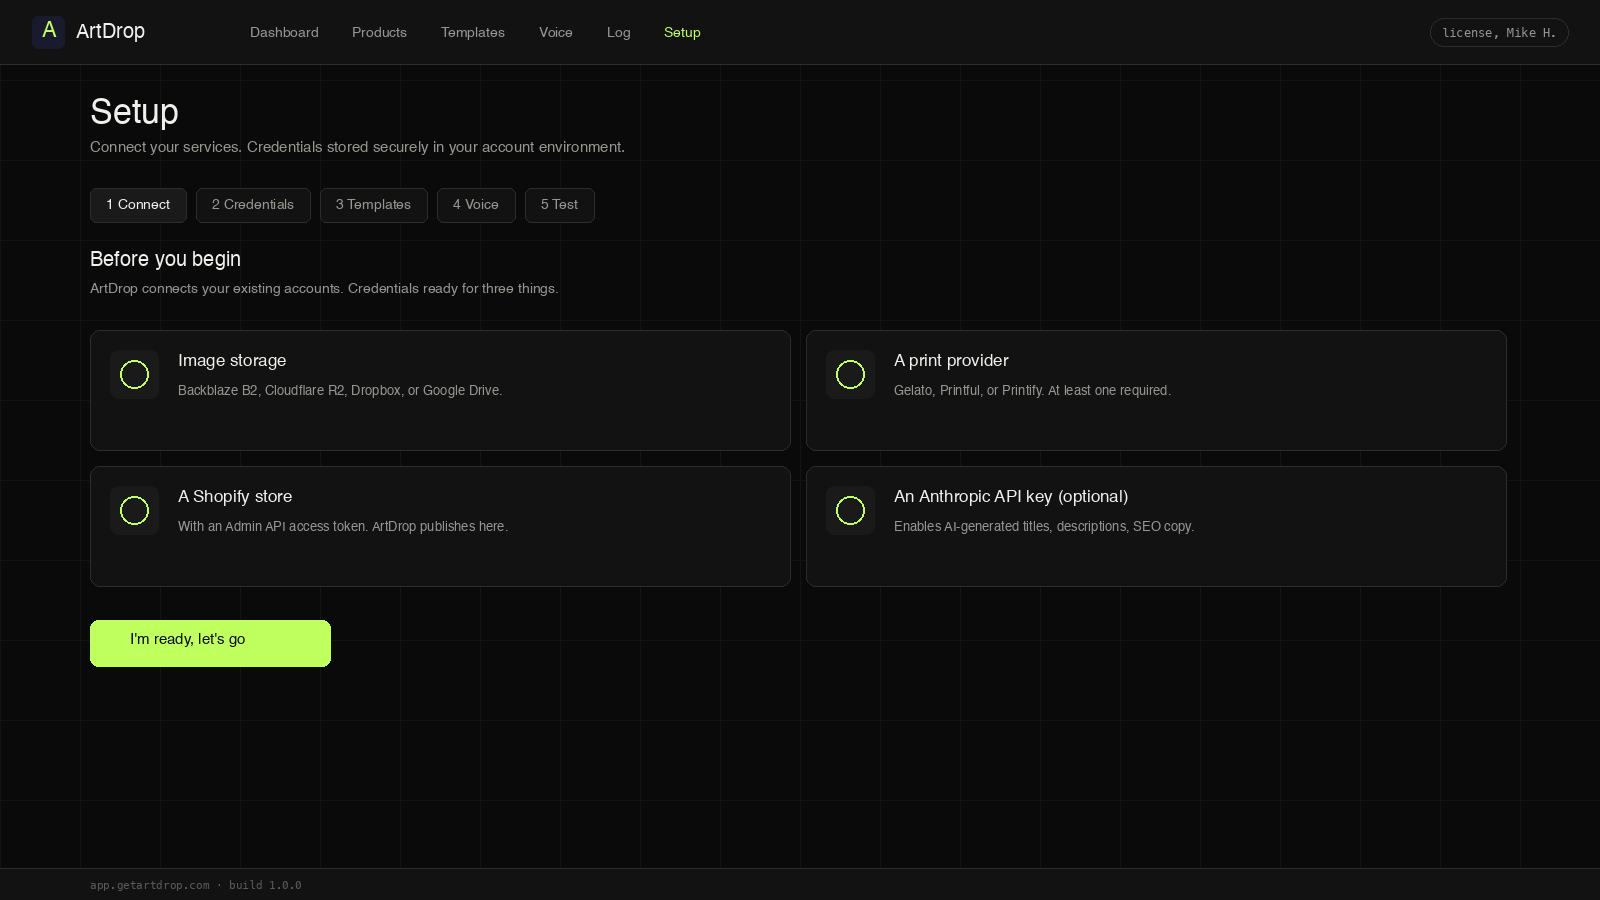Click the ArtDrop logo icon

48,32
